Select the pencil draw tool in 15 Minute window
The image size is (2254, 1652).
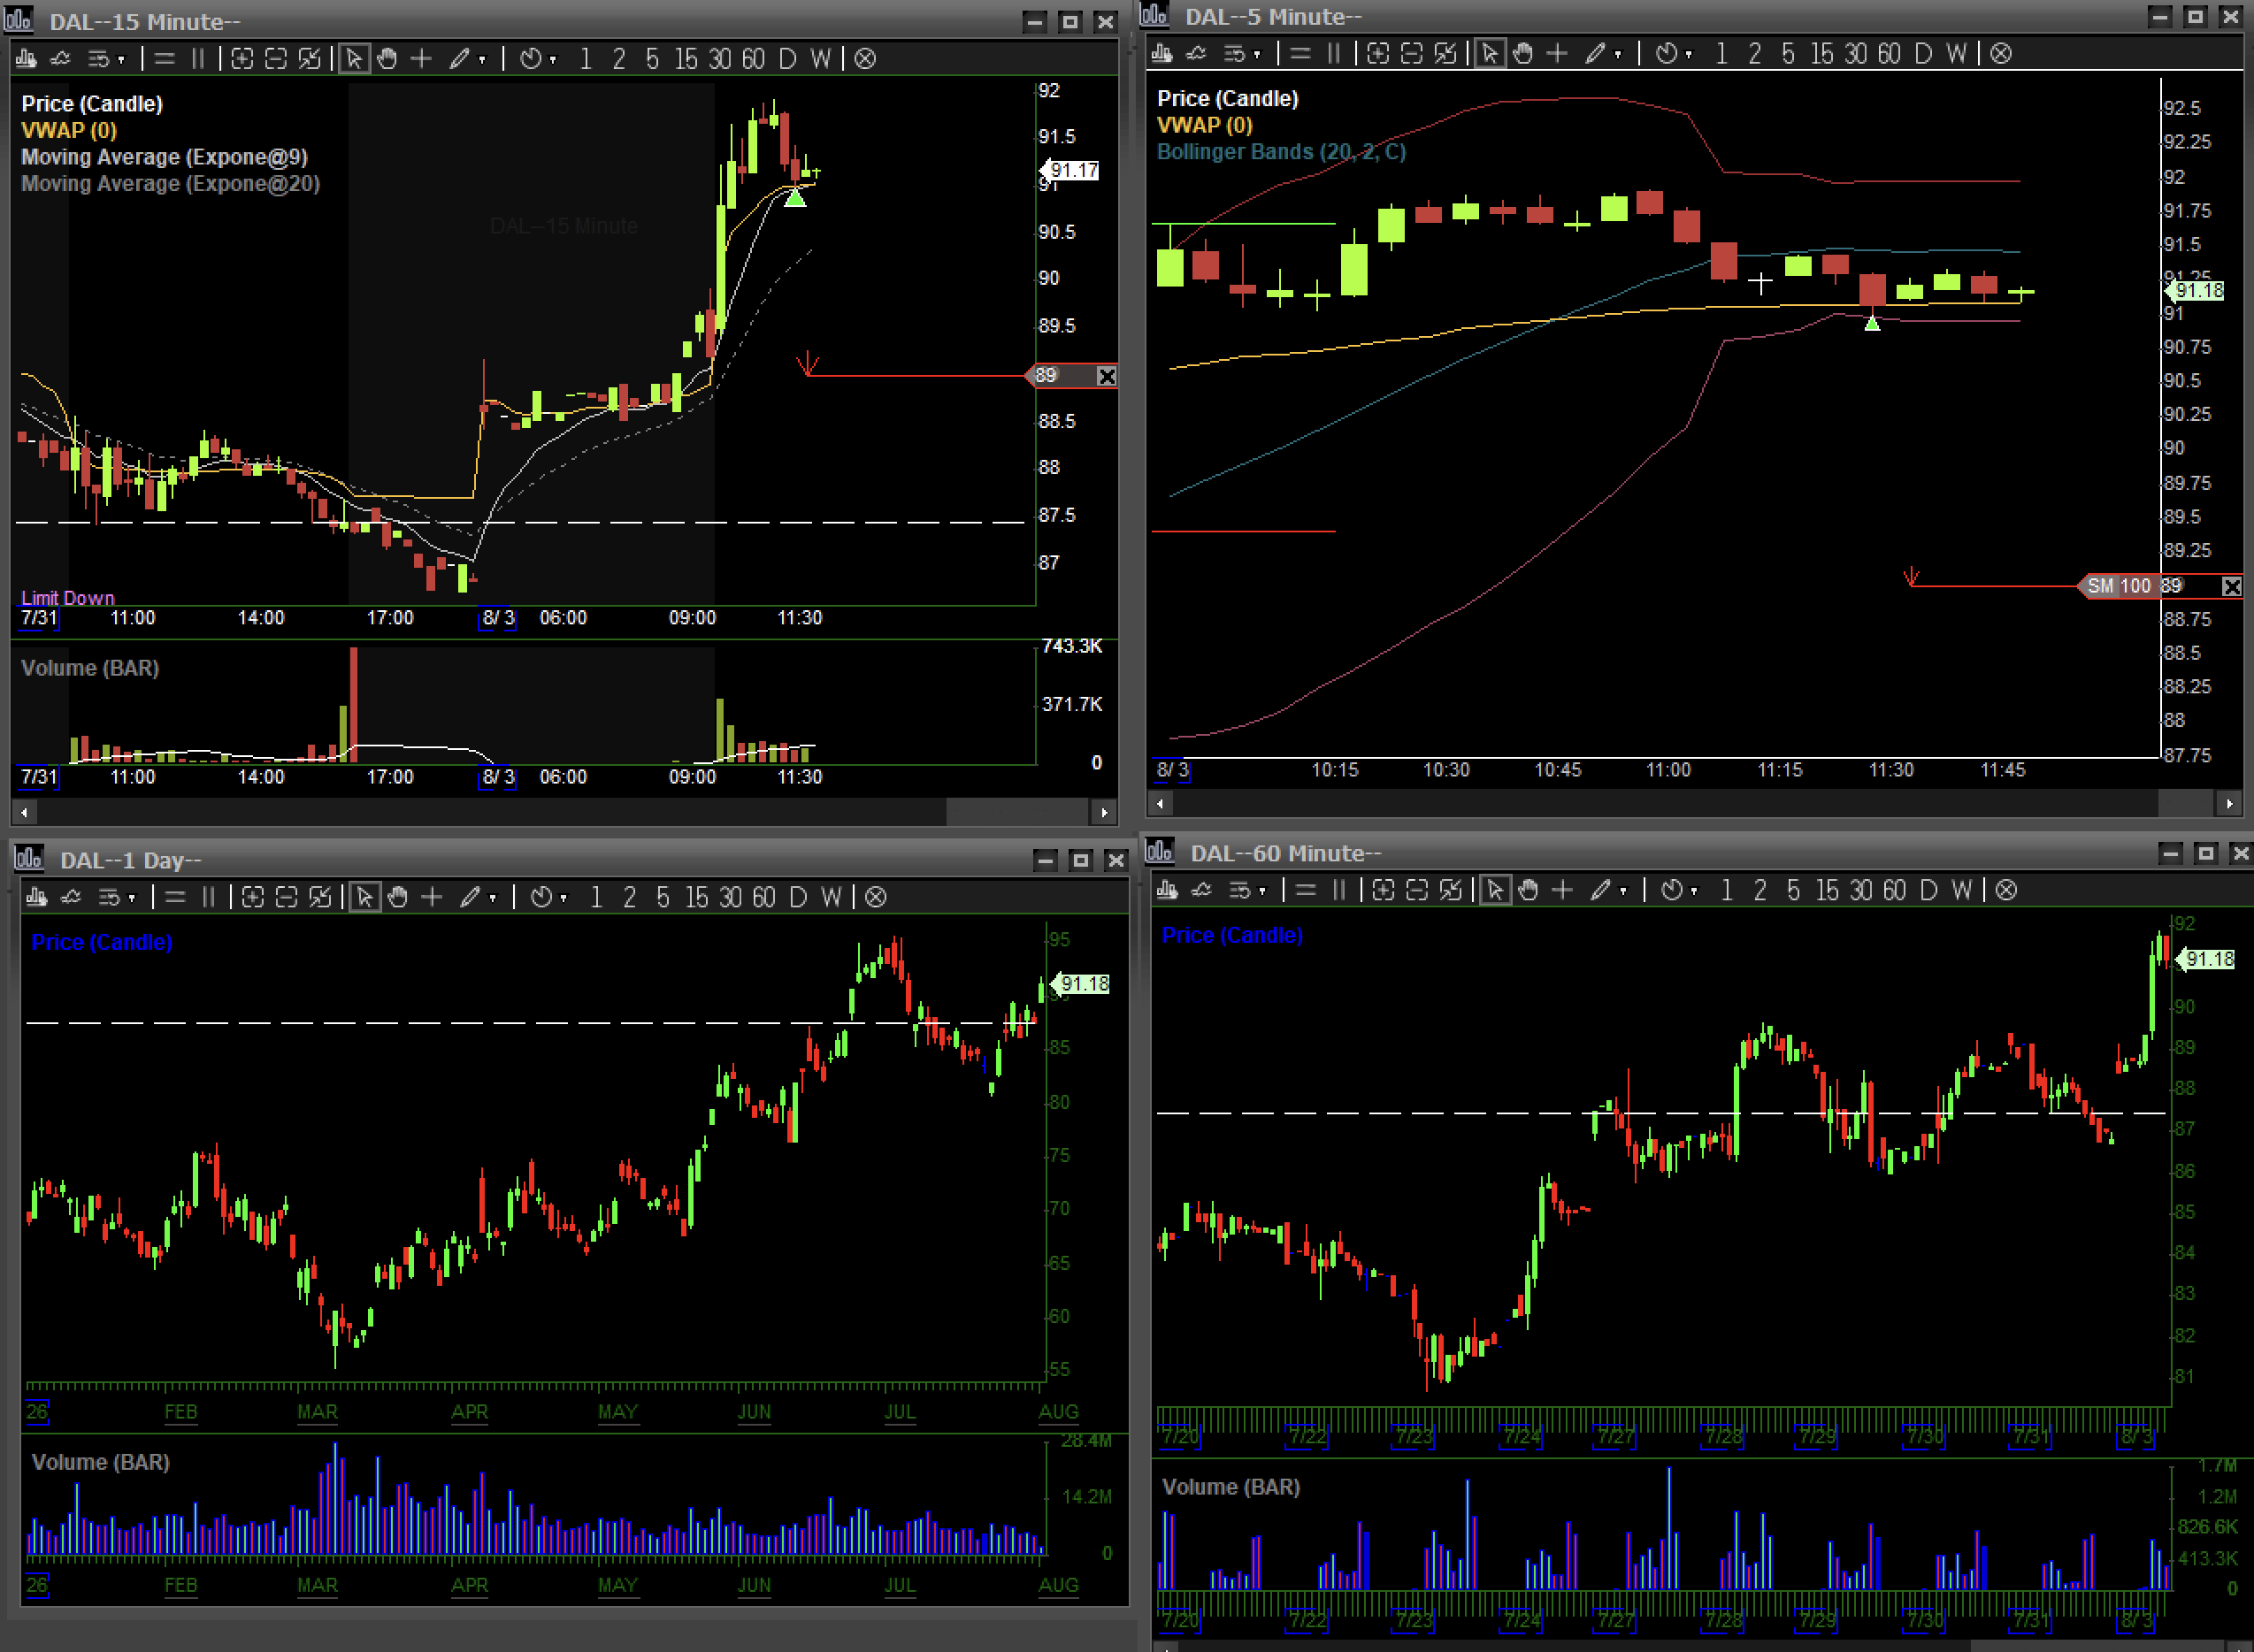(x=459, y=59)
